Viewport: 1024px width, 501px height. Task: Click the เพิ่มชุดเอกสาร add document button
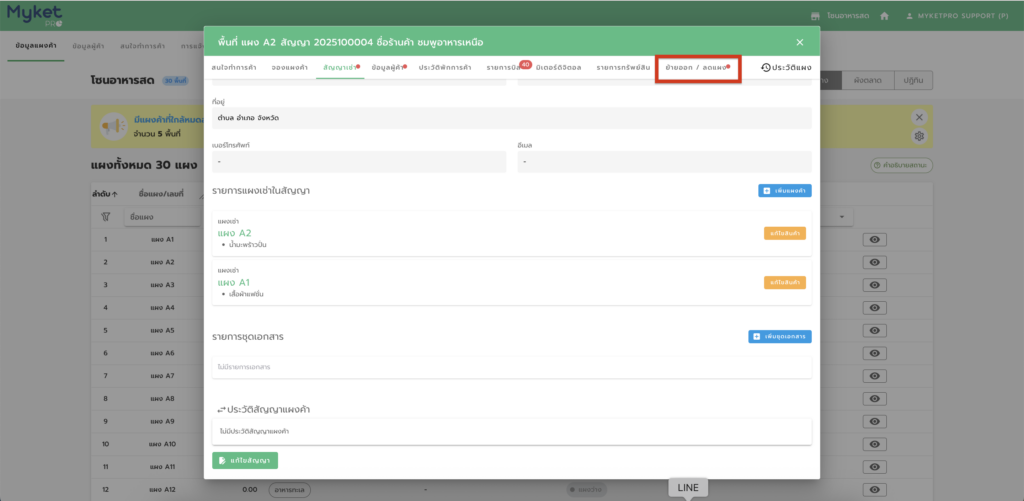779,337
